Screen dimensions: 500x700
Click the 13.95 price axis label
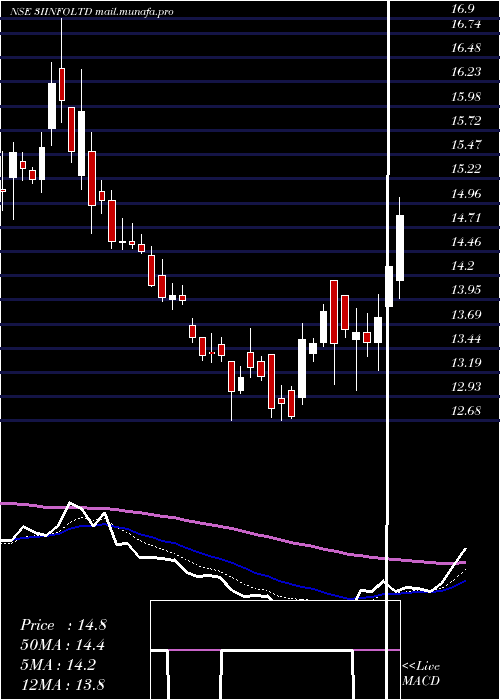[466, 290]
